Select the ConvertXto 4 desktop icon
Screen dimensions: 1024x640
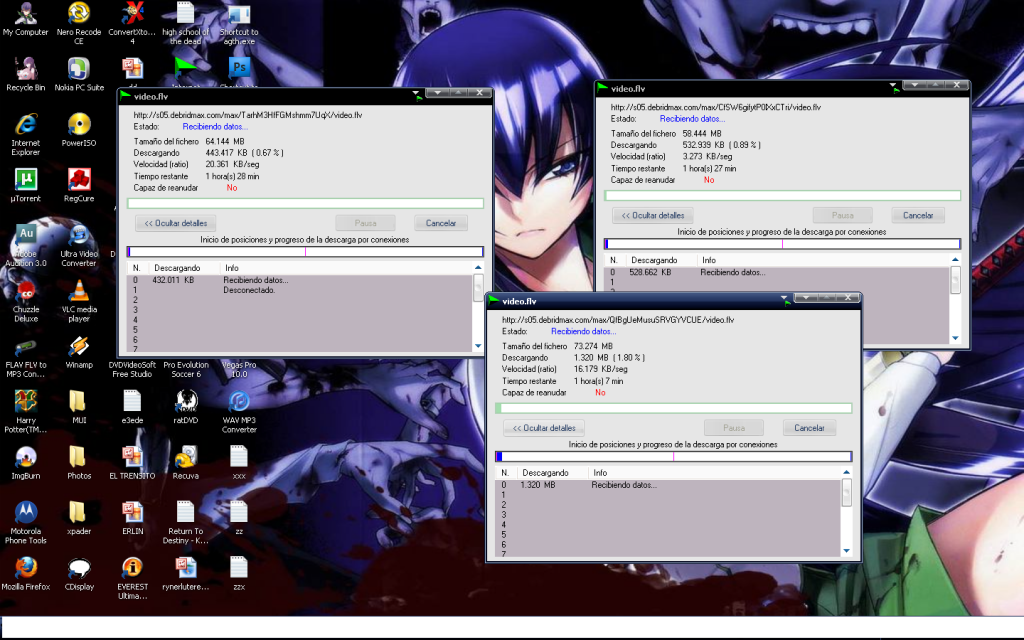click(x=132, y=22)
